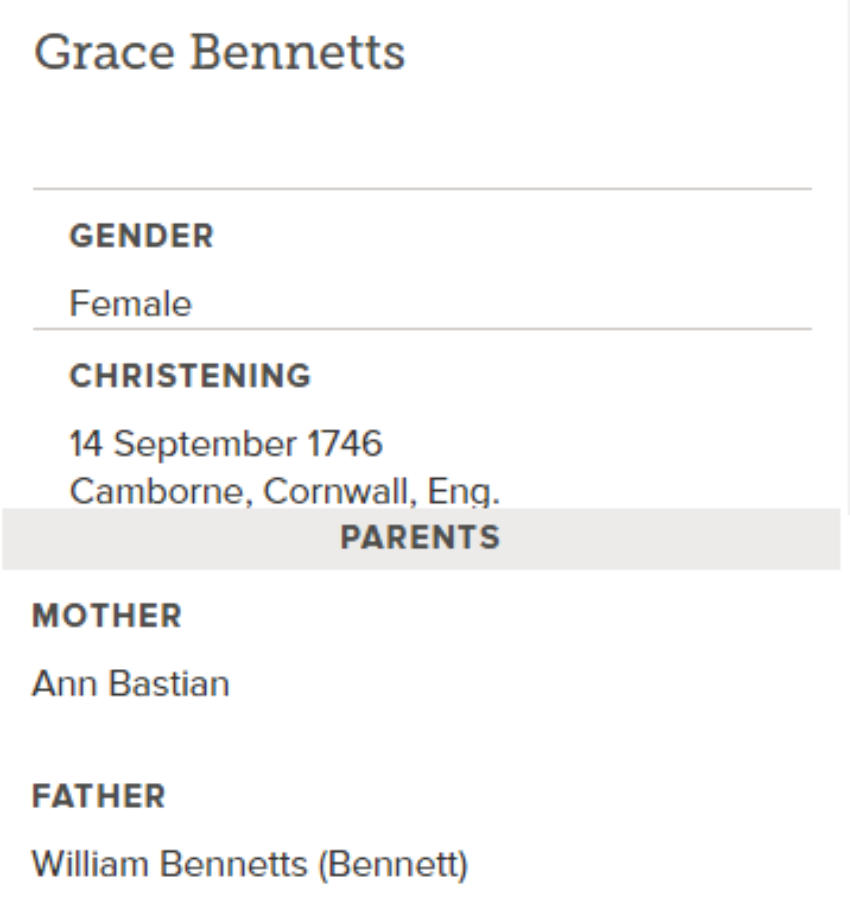Screen dimensions: 850x900
Task: Click the GENDER field label
Action: point(141,236)
